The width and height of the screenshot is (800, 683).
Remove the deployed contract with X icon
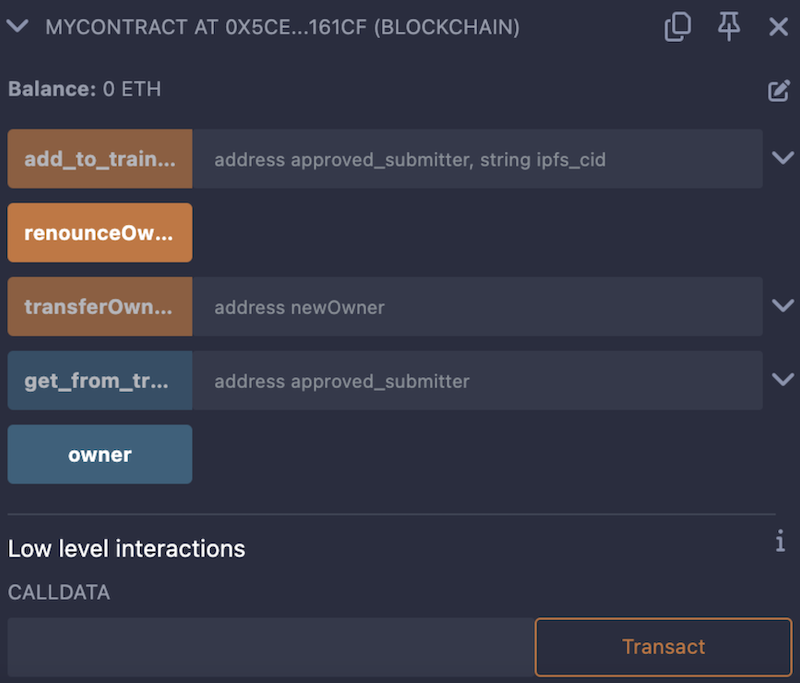[x=779, y=27]
